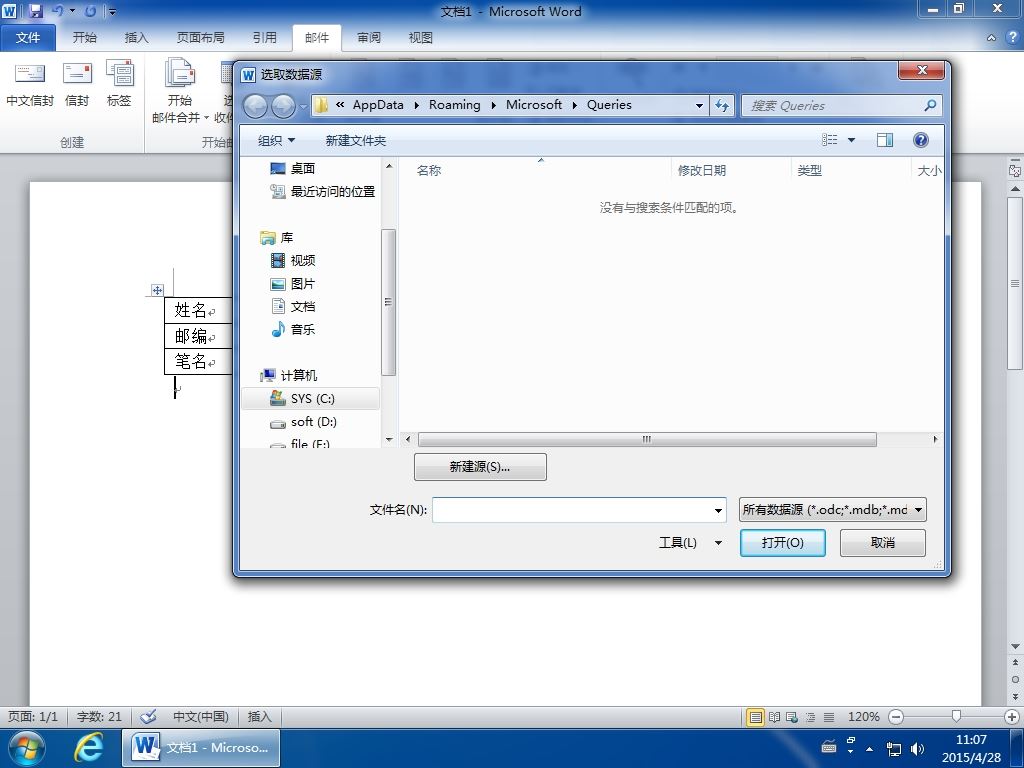
Task: Click Word Help icon in ribbon corner
Action: (1012, 38)
